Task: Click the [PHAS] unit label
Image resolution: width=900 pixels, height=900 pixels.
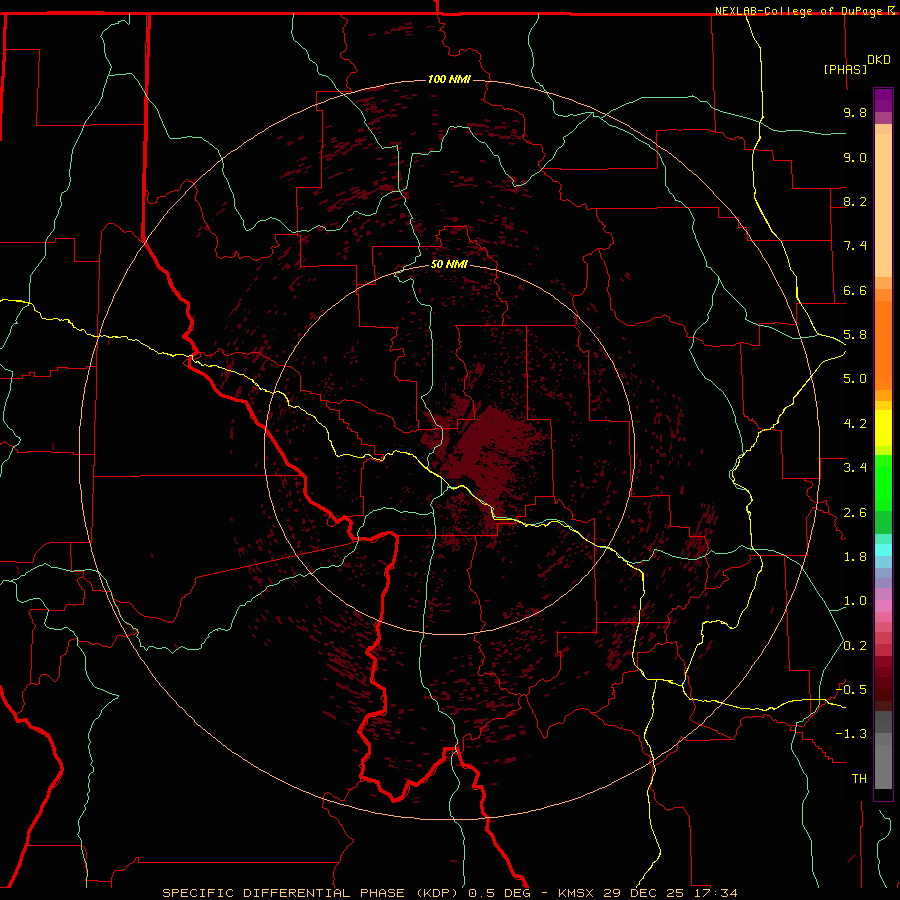Action: pos(845,69)
